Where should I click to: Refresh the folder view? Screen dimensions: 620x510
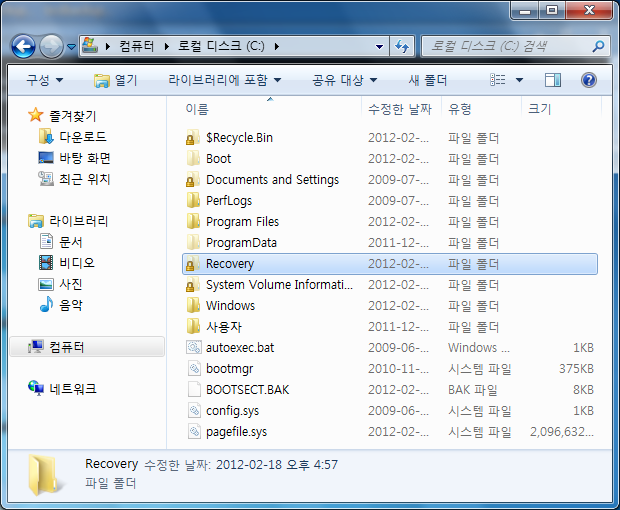[x=402, y=47]
